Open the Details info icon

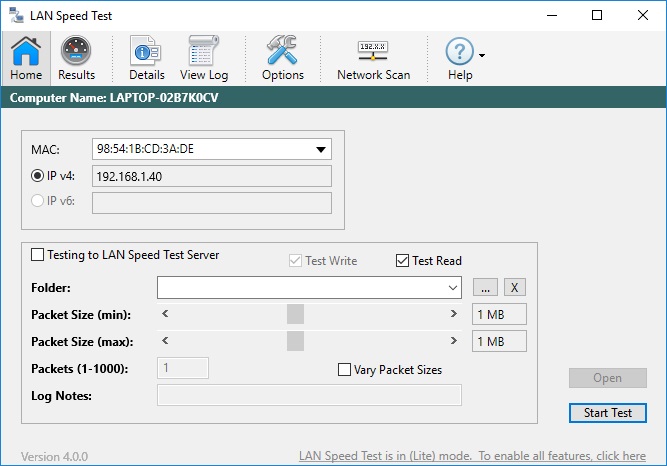[x=147, y=58]
